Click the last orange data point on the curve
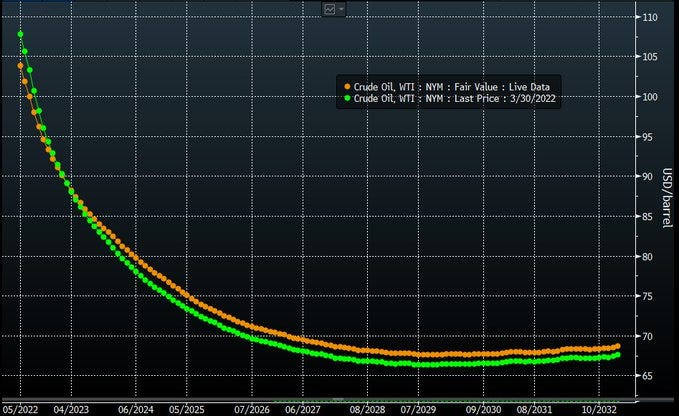Screen dimensions: 679x416 [x=618, y=346]
